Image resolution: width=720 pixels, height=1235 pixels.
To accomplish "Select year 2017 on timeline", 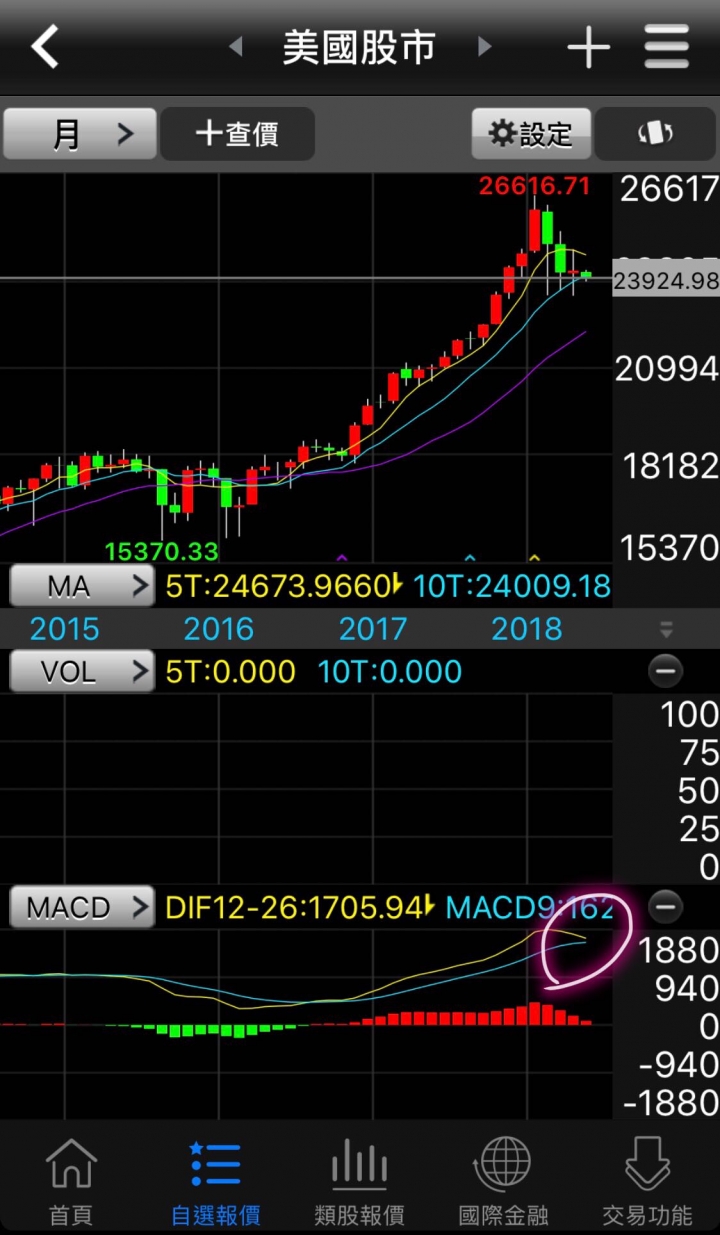I will [x=373, y=629].
